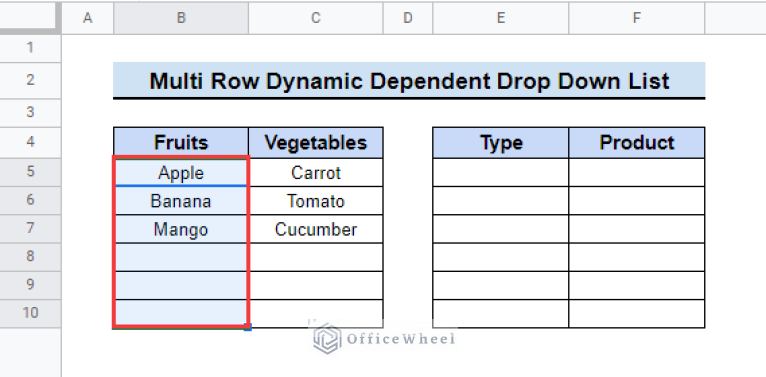Image resolution: width=766 pixels, height=377 pixels.
Task: Select column E header
Action: [501, 18]
